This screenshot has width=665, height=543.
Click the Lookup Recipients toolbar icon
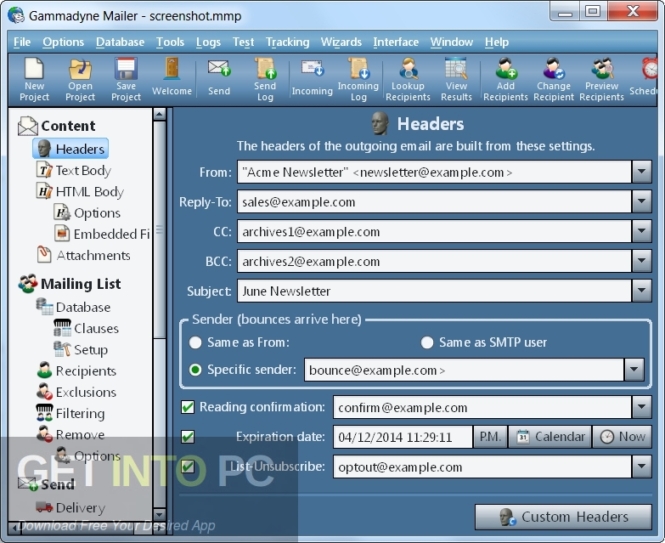click(x=408, y=80)
